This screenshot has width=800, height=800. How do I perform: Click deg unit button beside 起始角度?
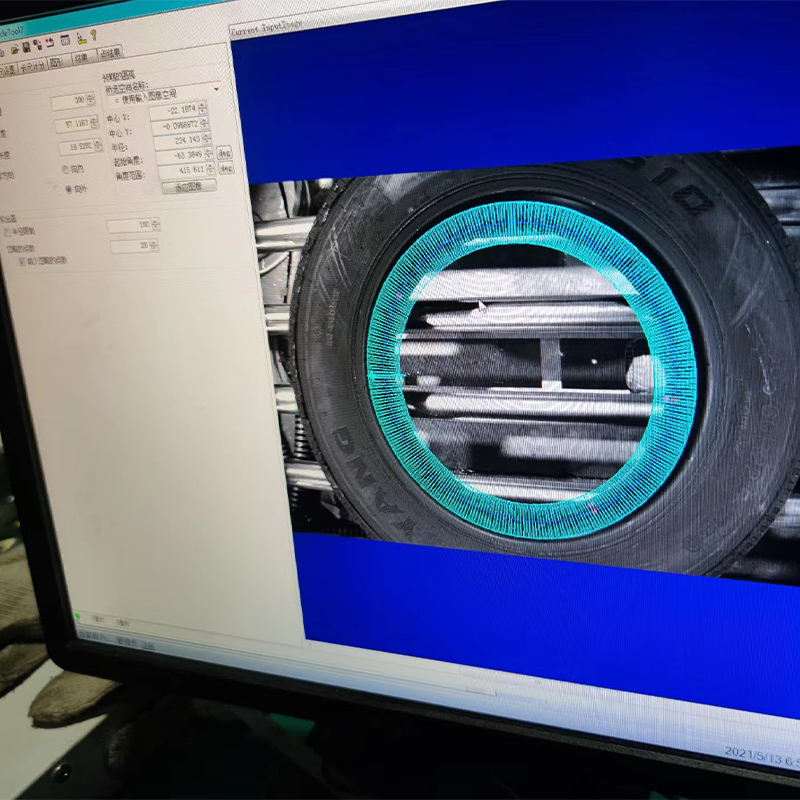[x=224, y=154]
